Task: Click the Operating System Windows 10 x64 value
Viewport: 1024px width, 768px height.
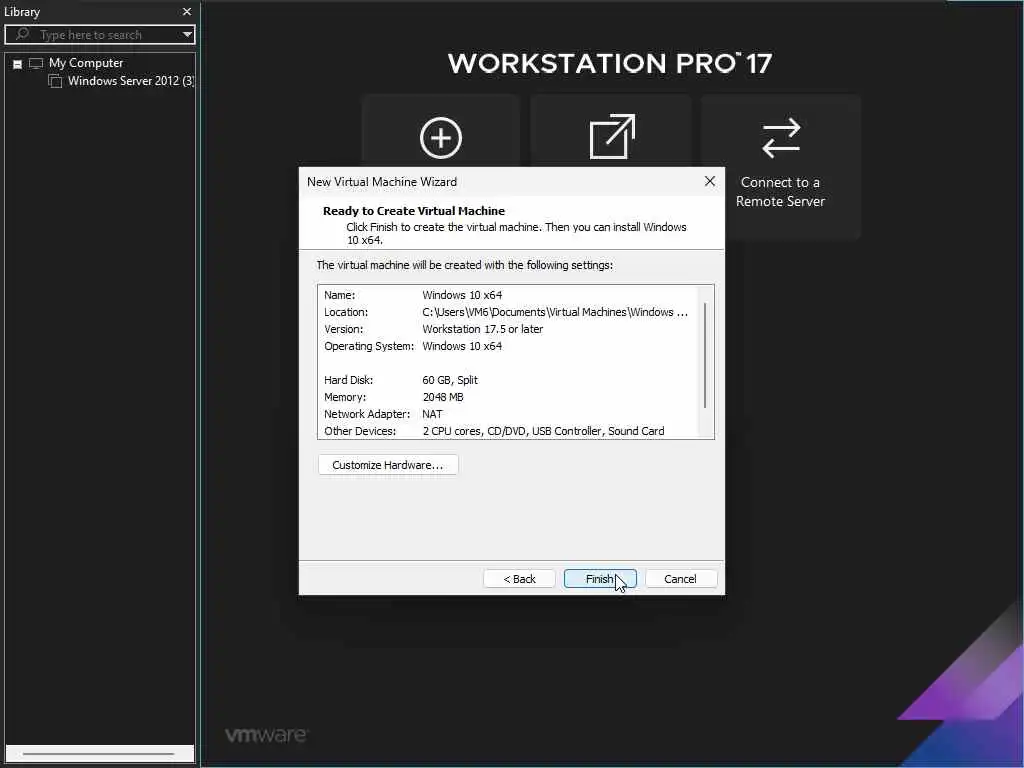Action: point(462,346)
